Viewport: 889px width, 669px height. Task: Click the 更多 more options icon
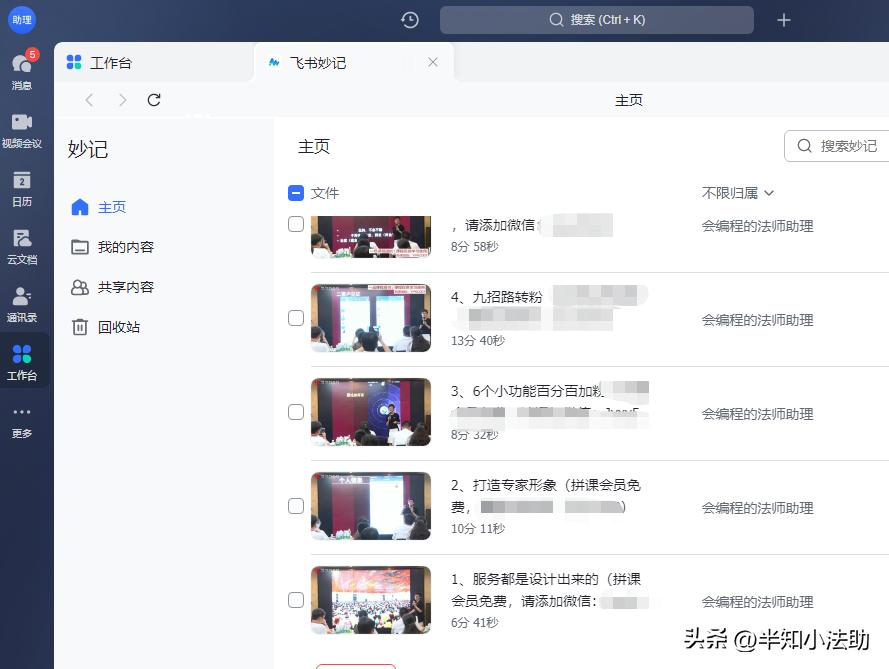click(x=22, y=420)
